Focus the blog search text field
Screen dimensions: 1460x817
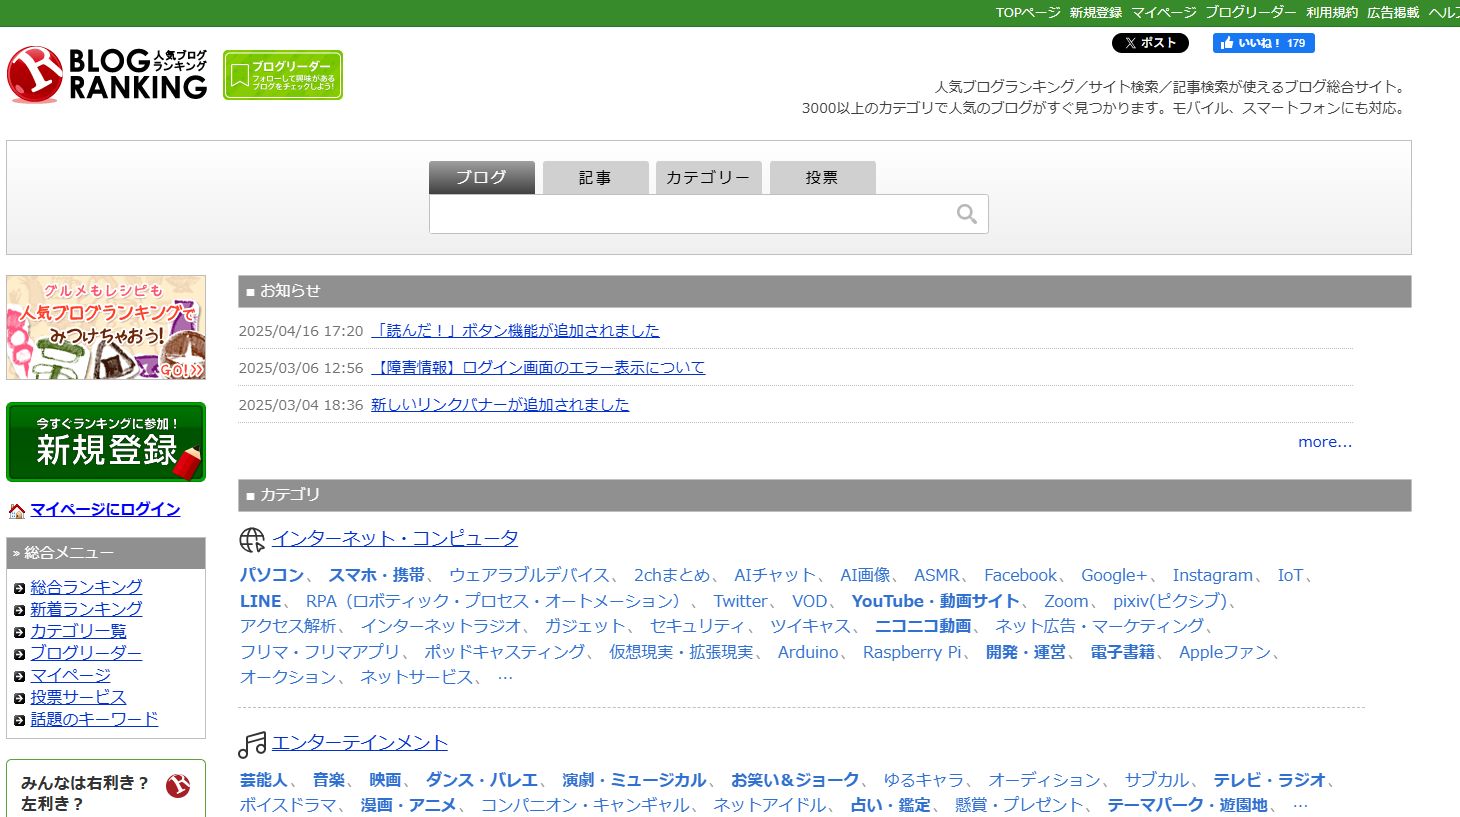[690, 214]
